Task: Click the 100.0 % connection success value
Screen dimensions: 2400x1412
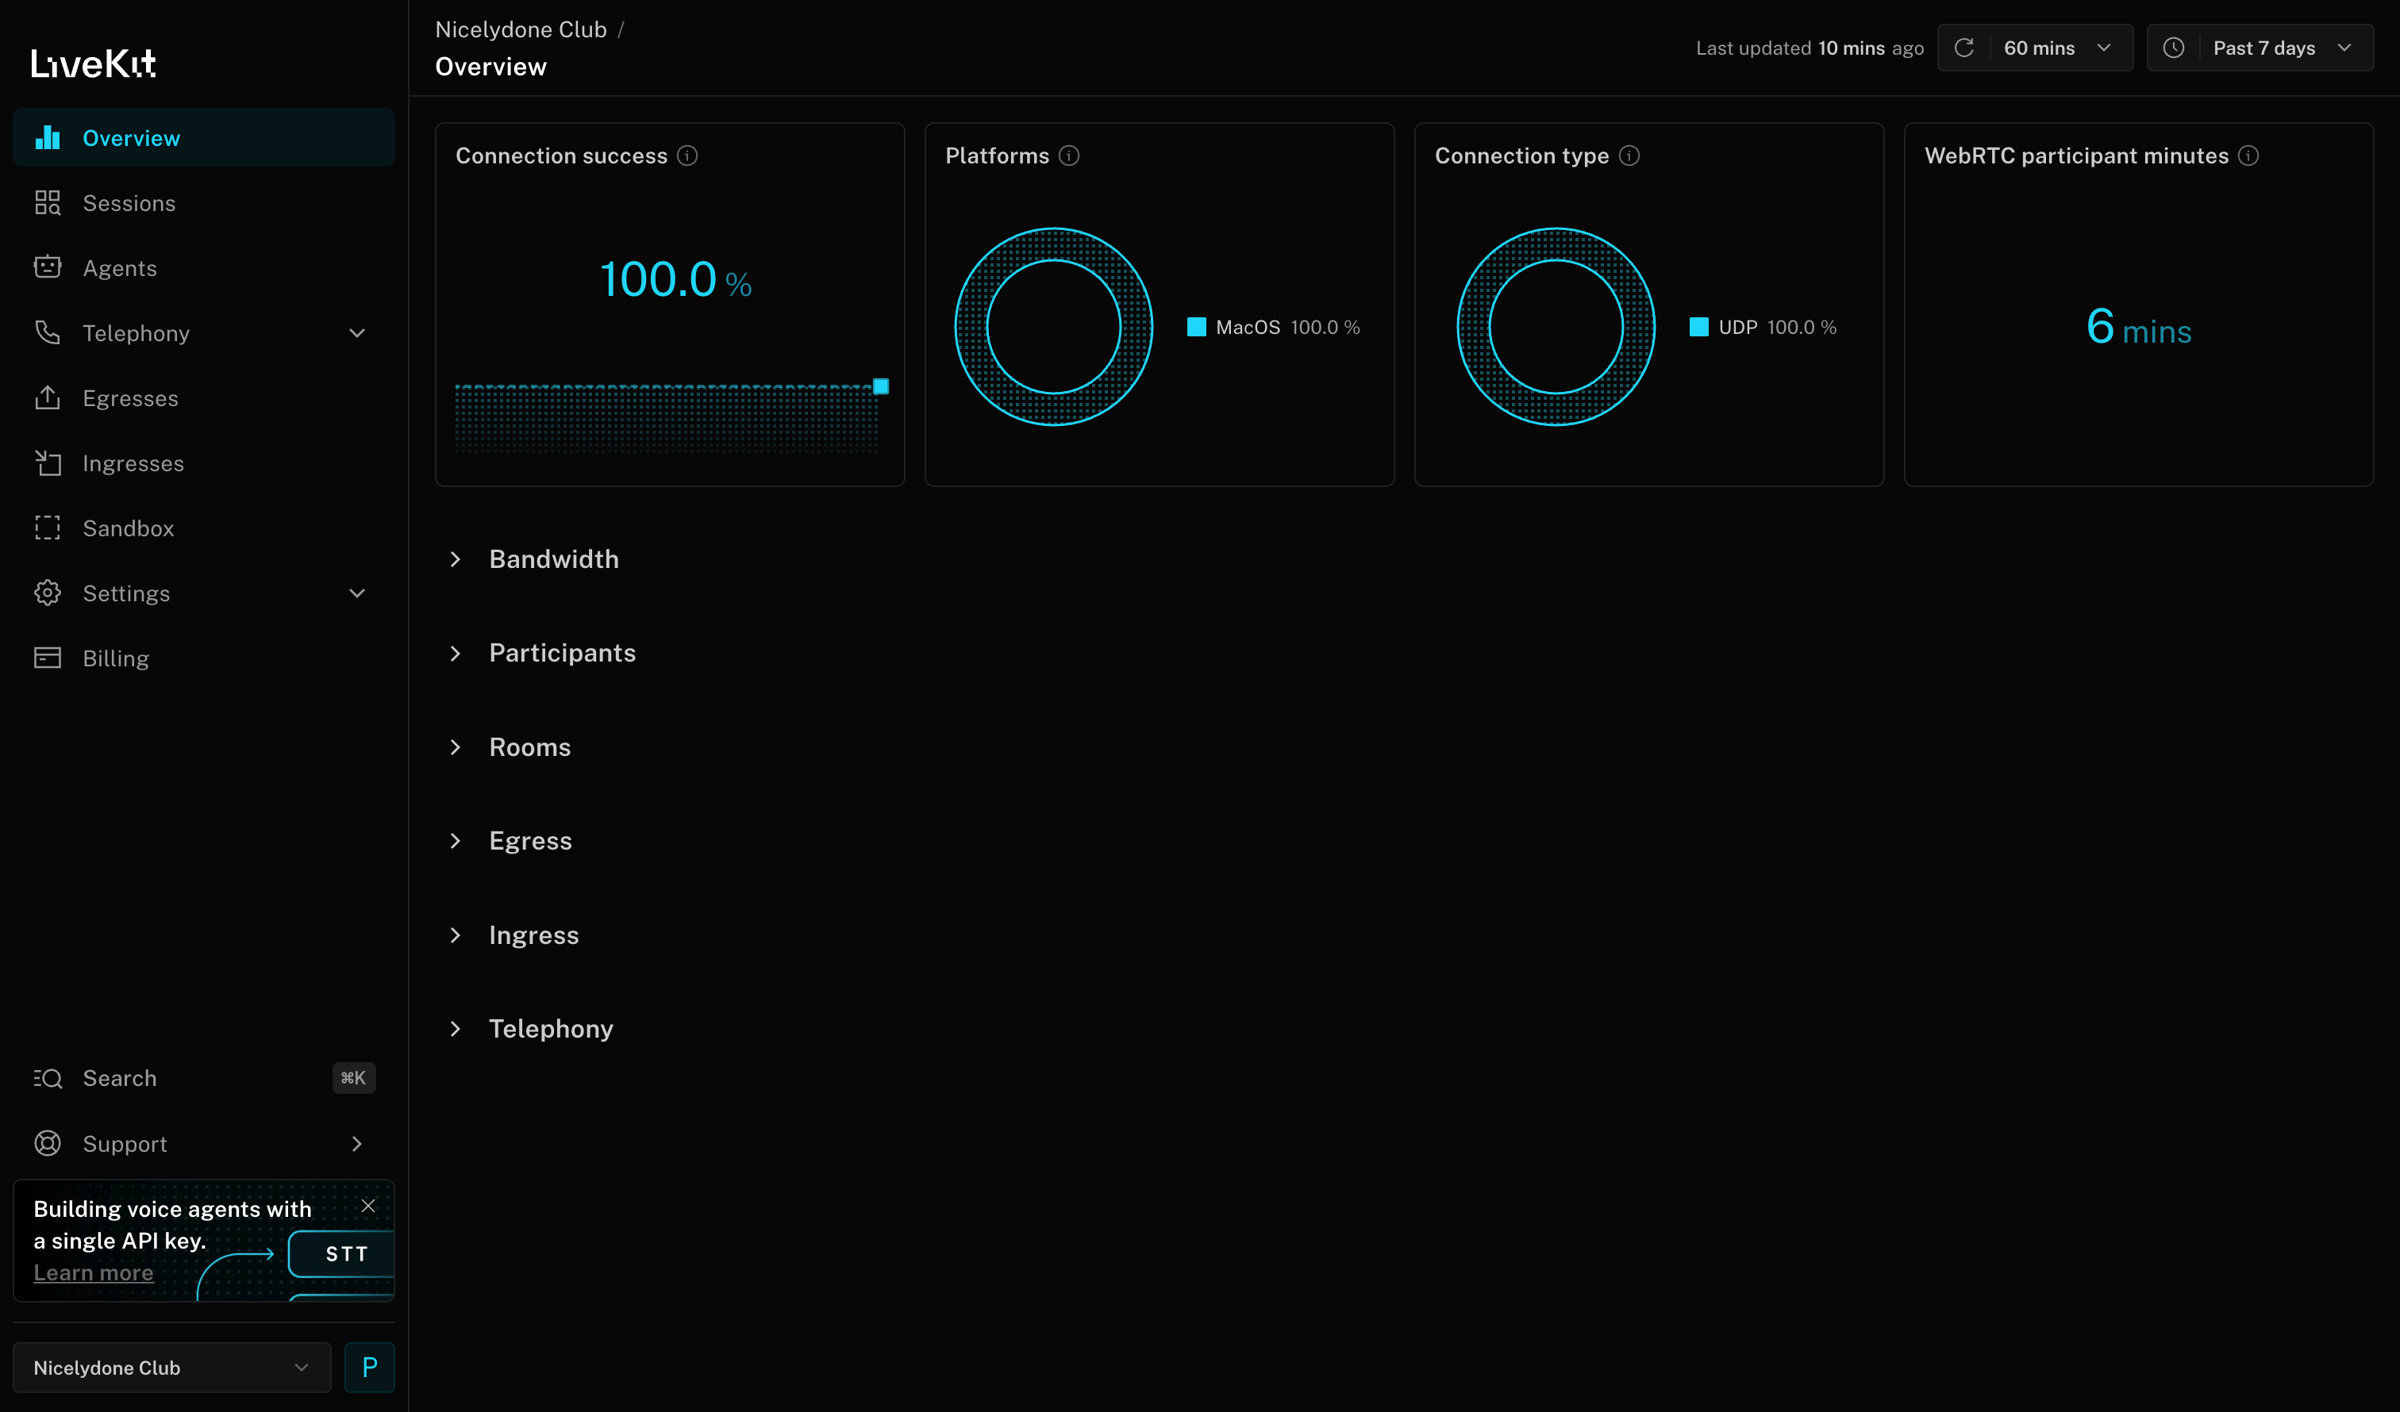Action: tap(675, 280)
